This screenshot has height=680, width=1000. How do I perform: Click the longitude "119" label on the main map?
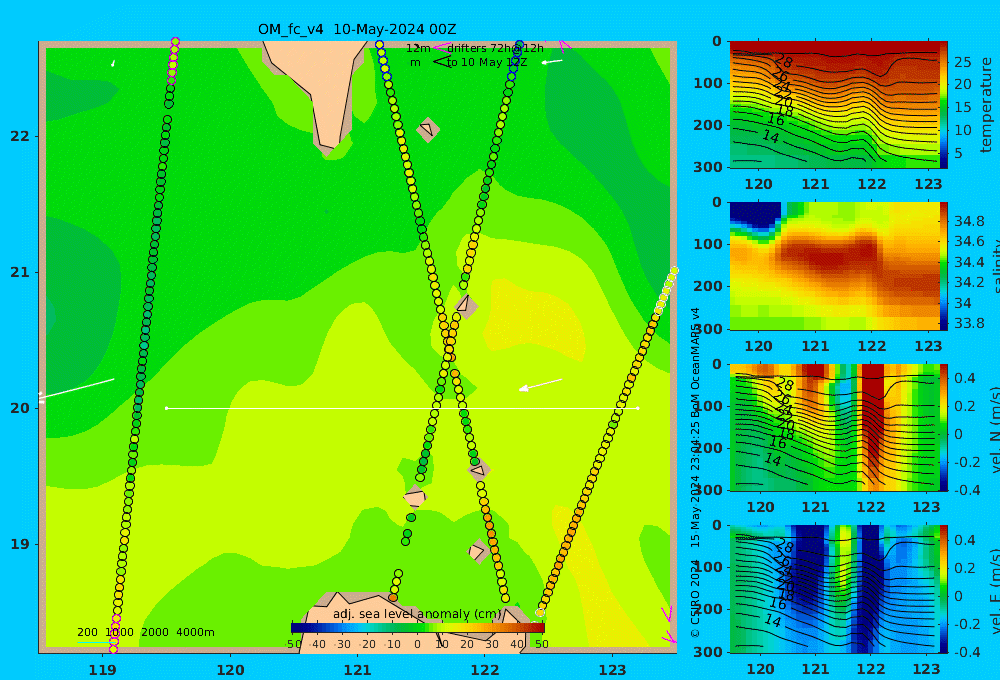(102, 670)
